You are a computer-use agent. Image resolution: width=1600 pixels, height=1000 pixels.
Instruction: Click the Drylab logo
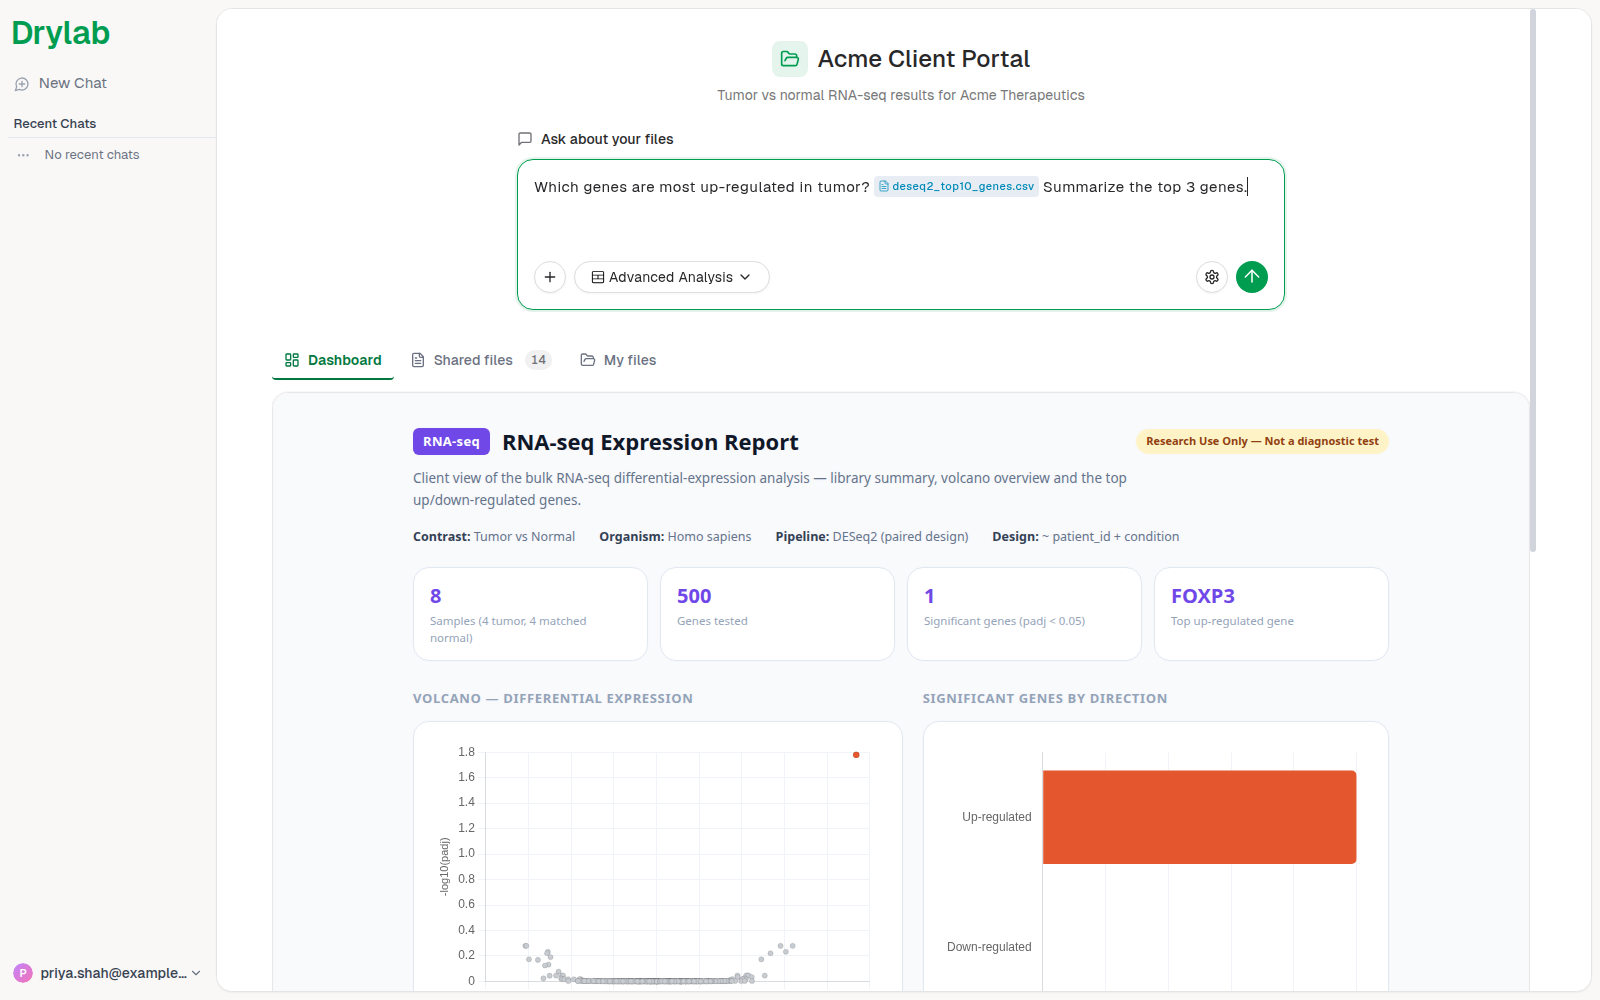pos(60,33)
